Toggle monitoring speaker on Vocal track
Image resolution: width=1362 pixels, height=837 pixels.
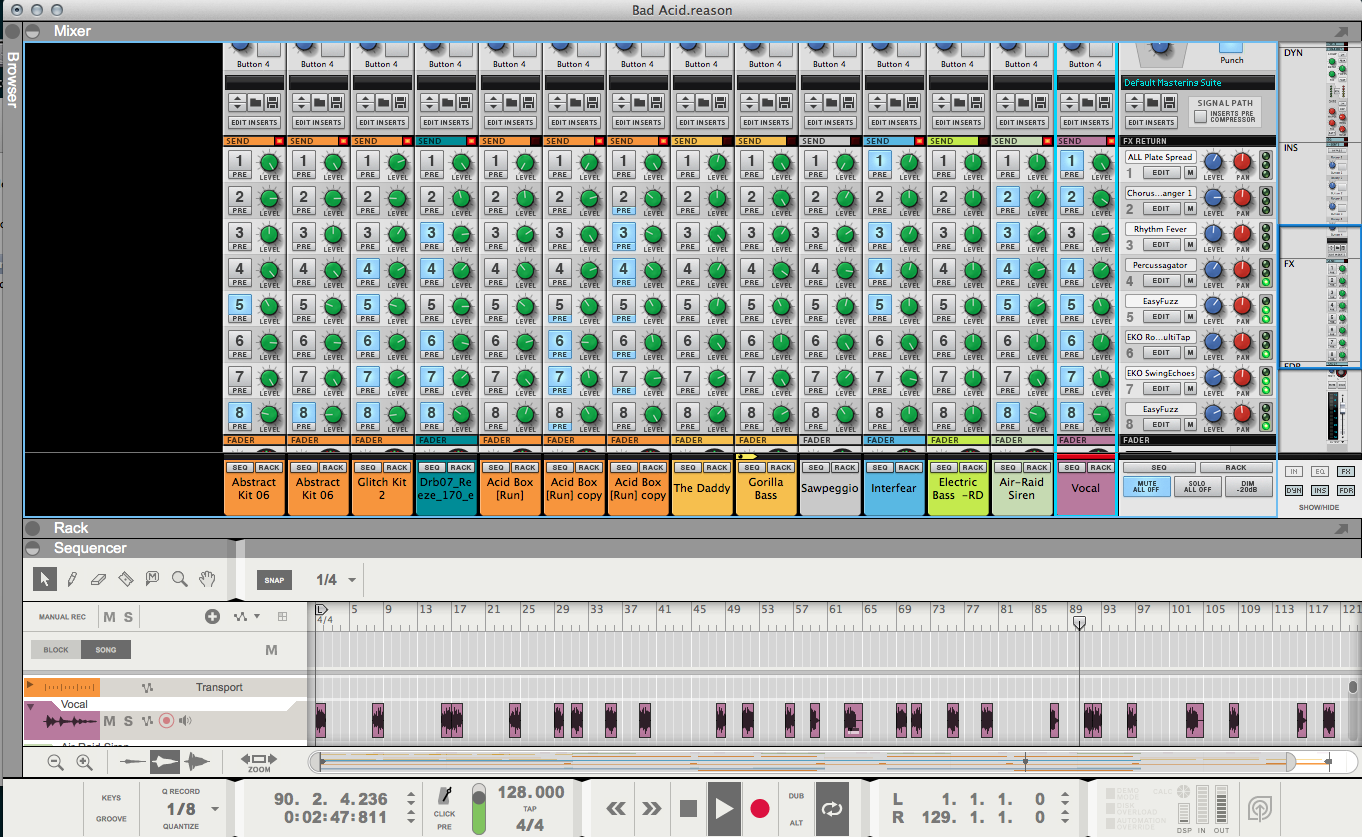185,721
